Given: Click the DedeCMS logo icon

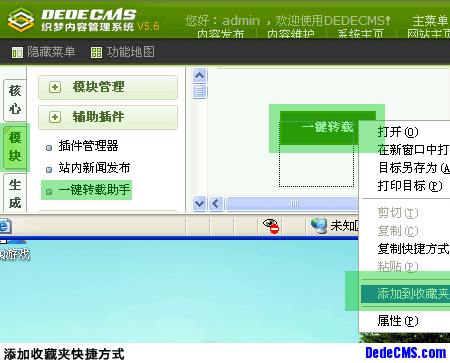Looking at the screenshot, I should click(21, 19).
